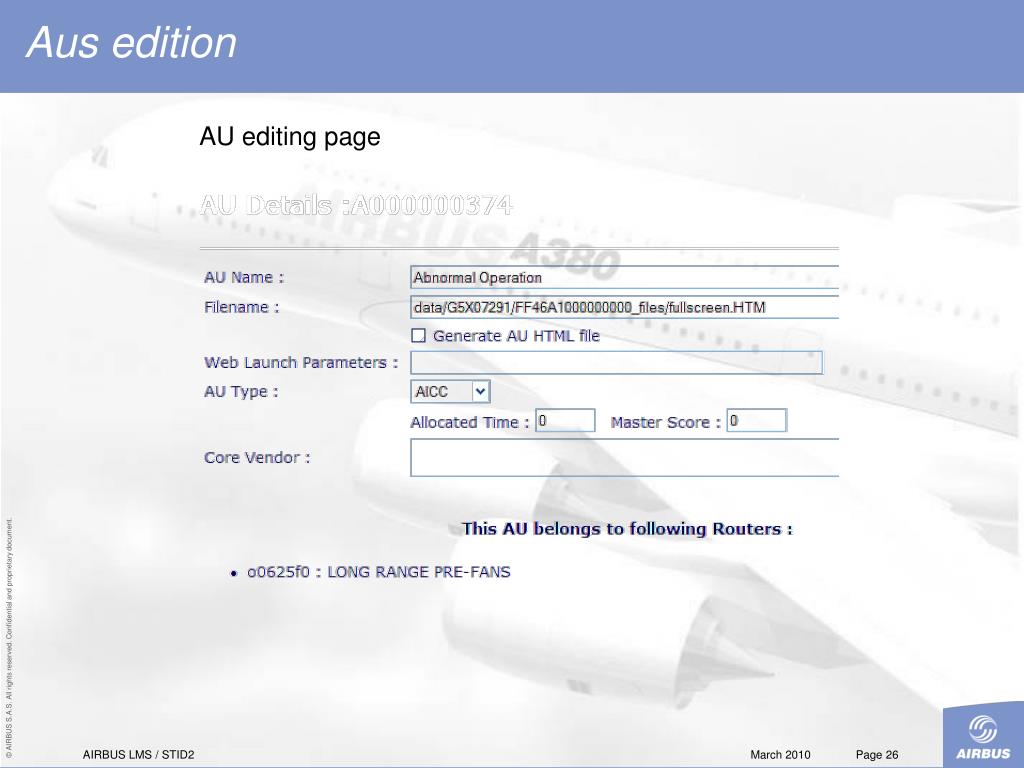
Task: Click the 'AU editing page' caption
Action: point(290,137)
